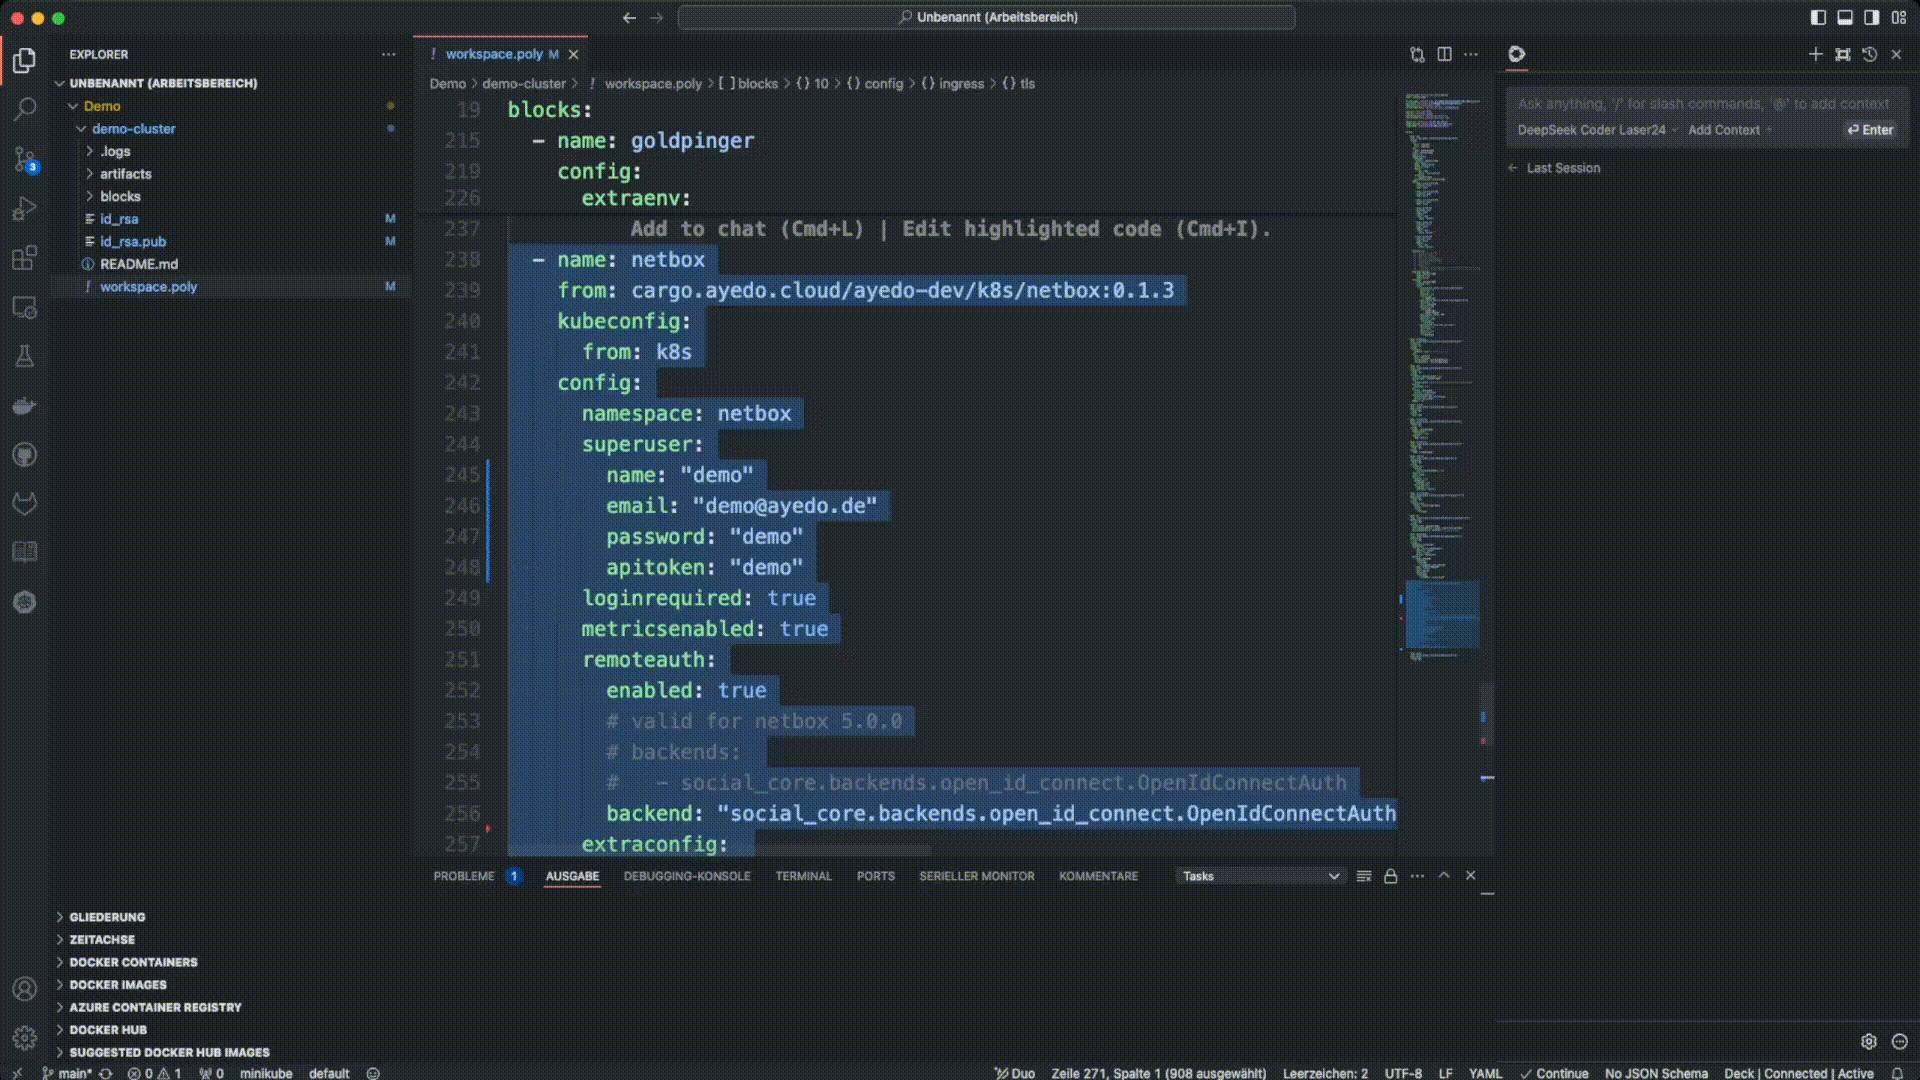The height and width of the screenshot is (1080, 1920).
Task: Open Continue session history
Action: coord(1869,54)
